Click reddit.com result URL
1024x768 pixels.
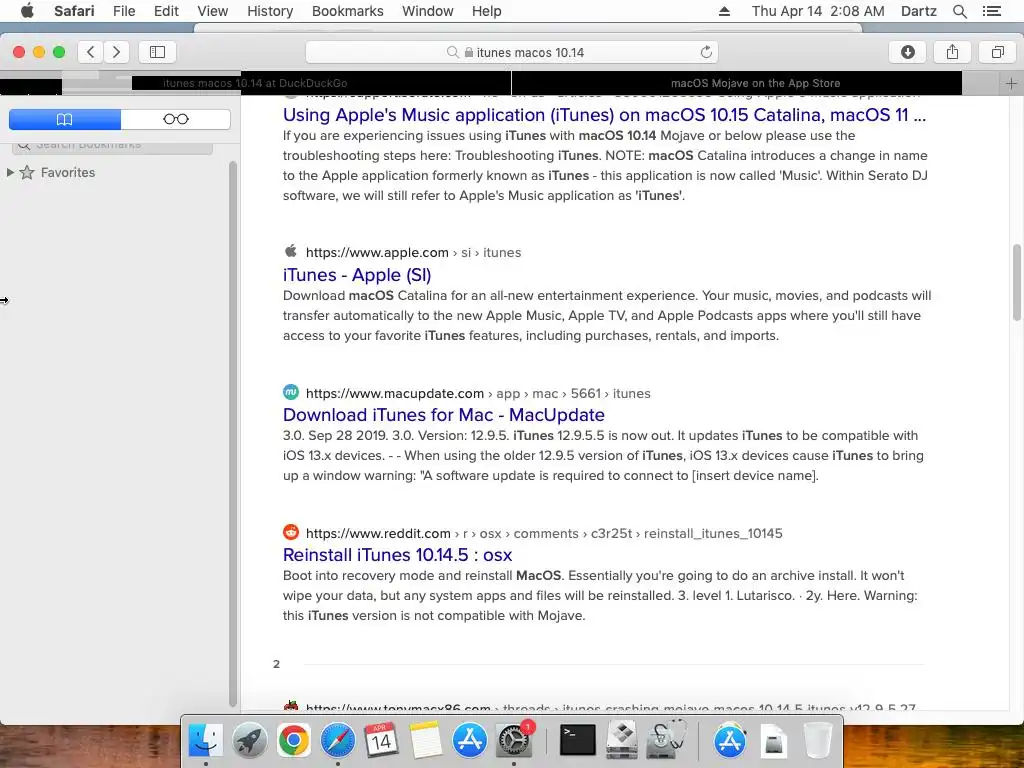point(544,534)
